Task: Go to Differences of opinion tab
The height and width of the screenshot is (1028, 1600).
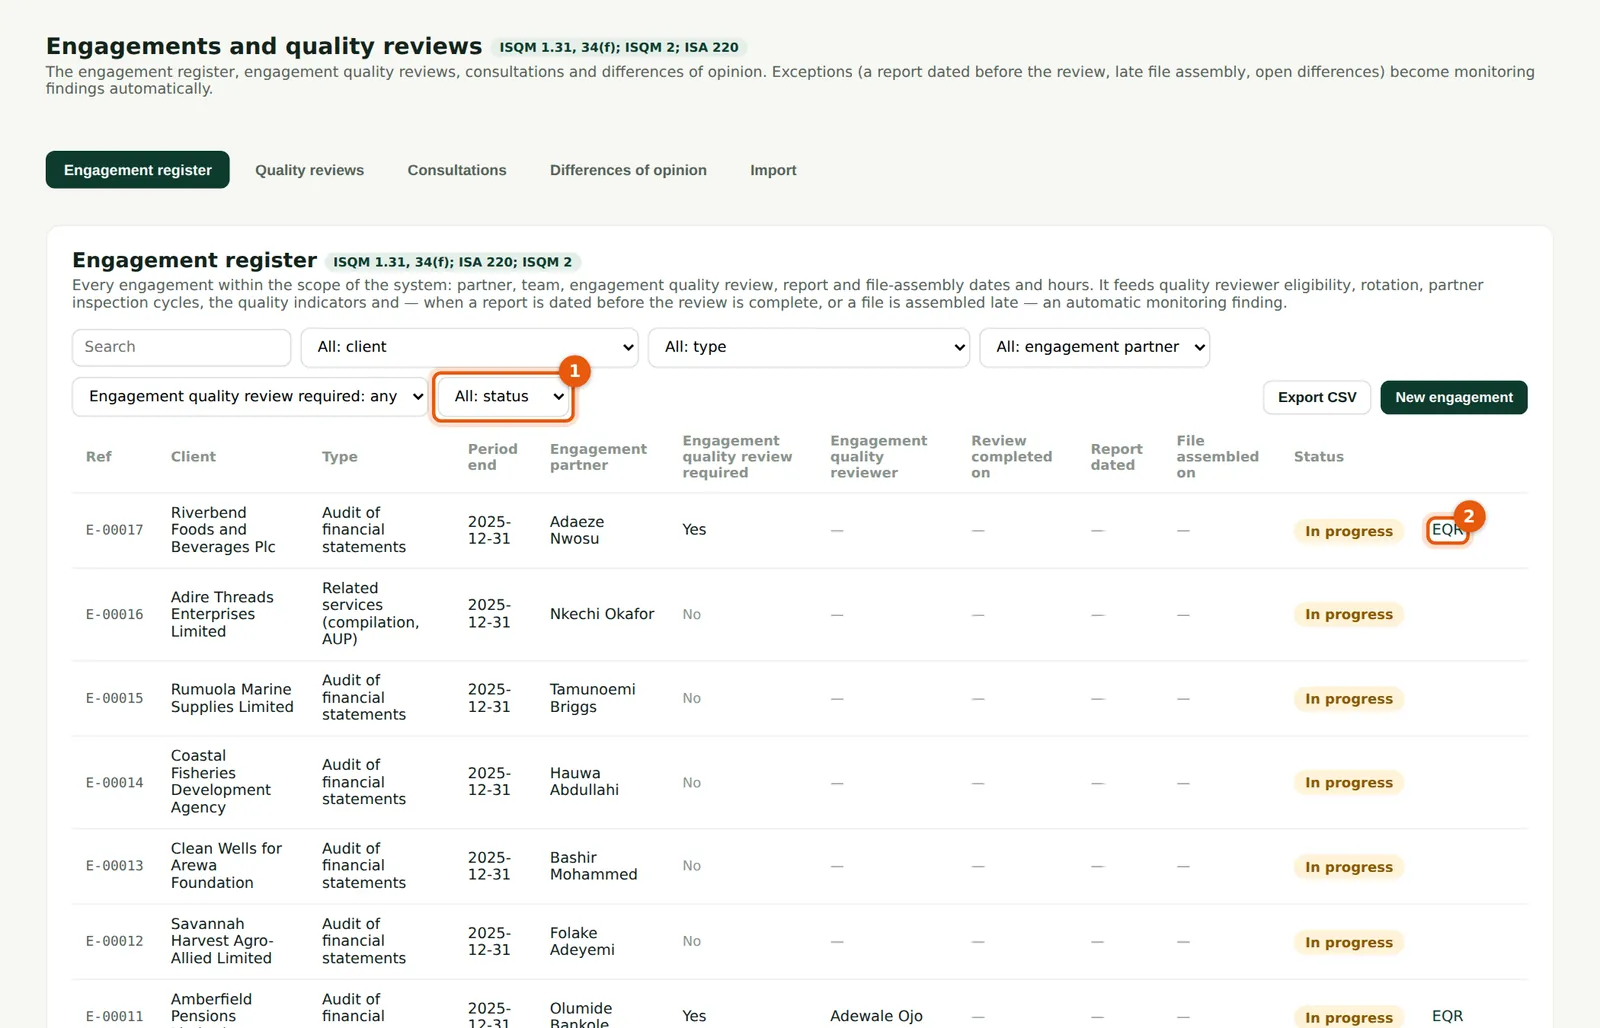Action: click(628, 170)
